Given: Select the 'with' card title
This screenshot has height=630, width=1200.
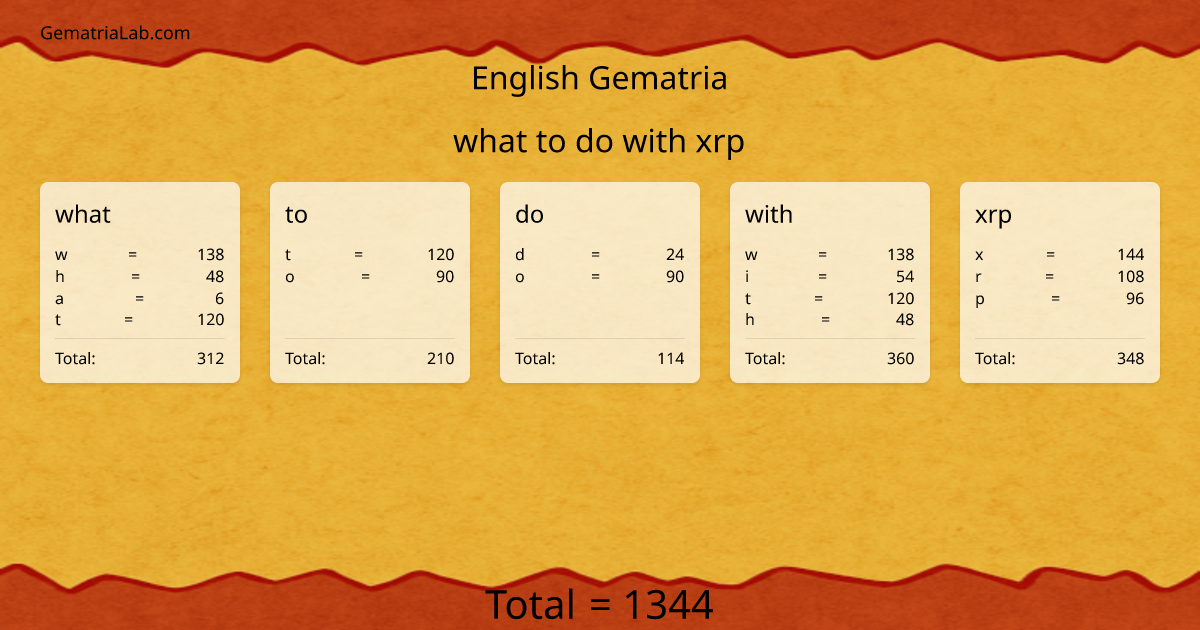Looking at the screenshot, I should click(769, 214).
